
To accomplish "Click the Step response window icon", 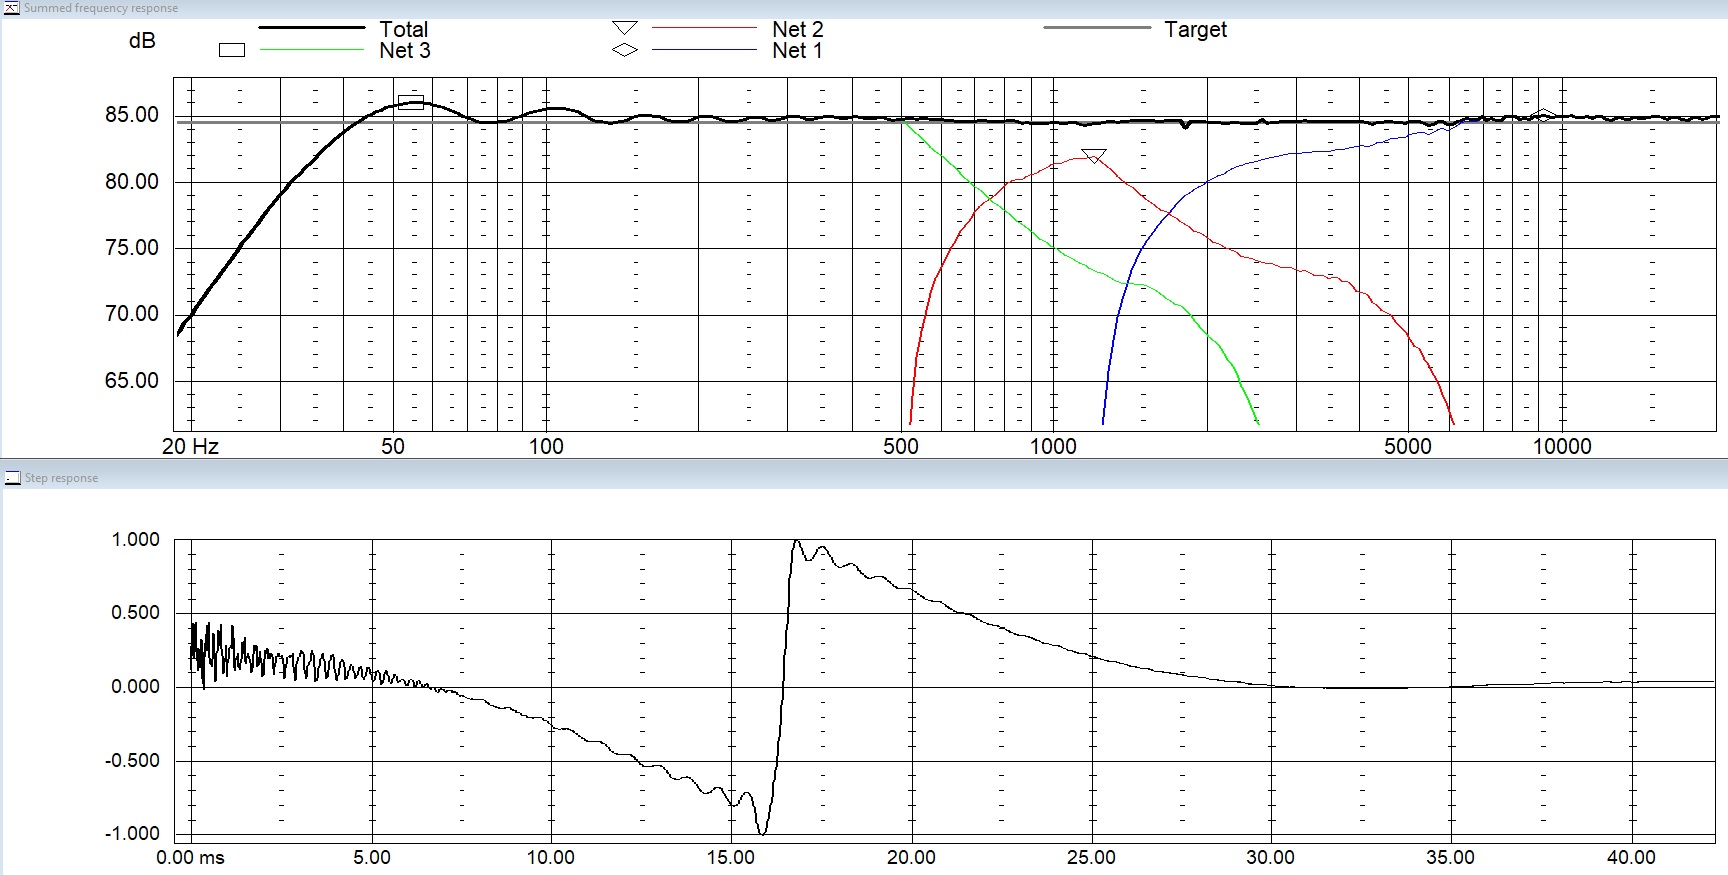I will (12, 478).
